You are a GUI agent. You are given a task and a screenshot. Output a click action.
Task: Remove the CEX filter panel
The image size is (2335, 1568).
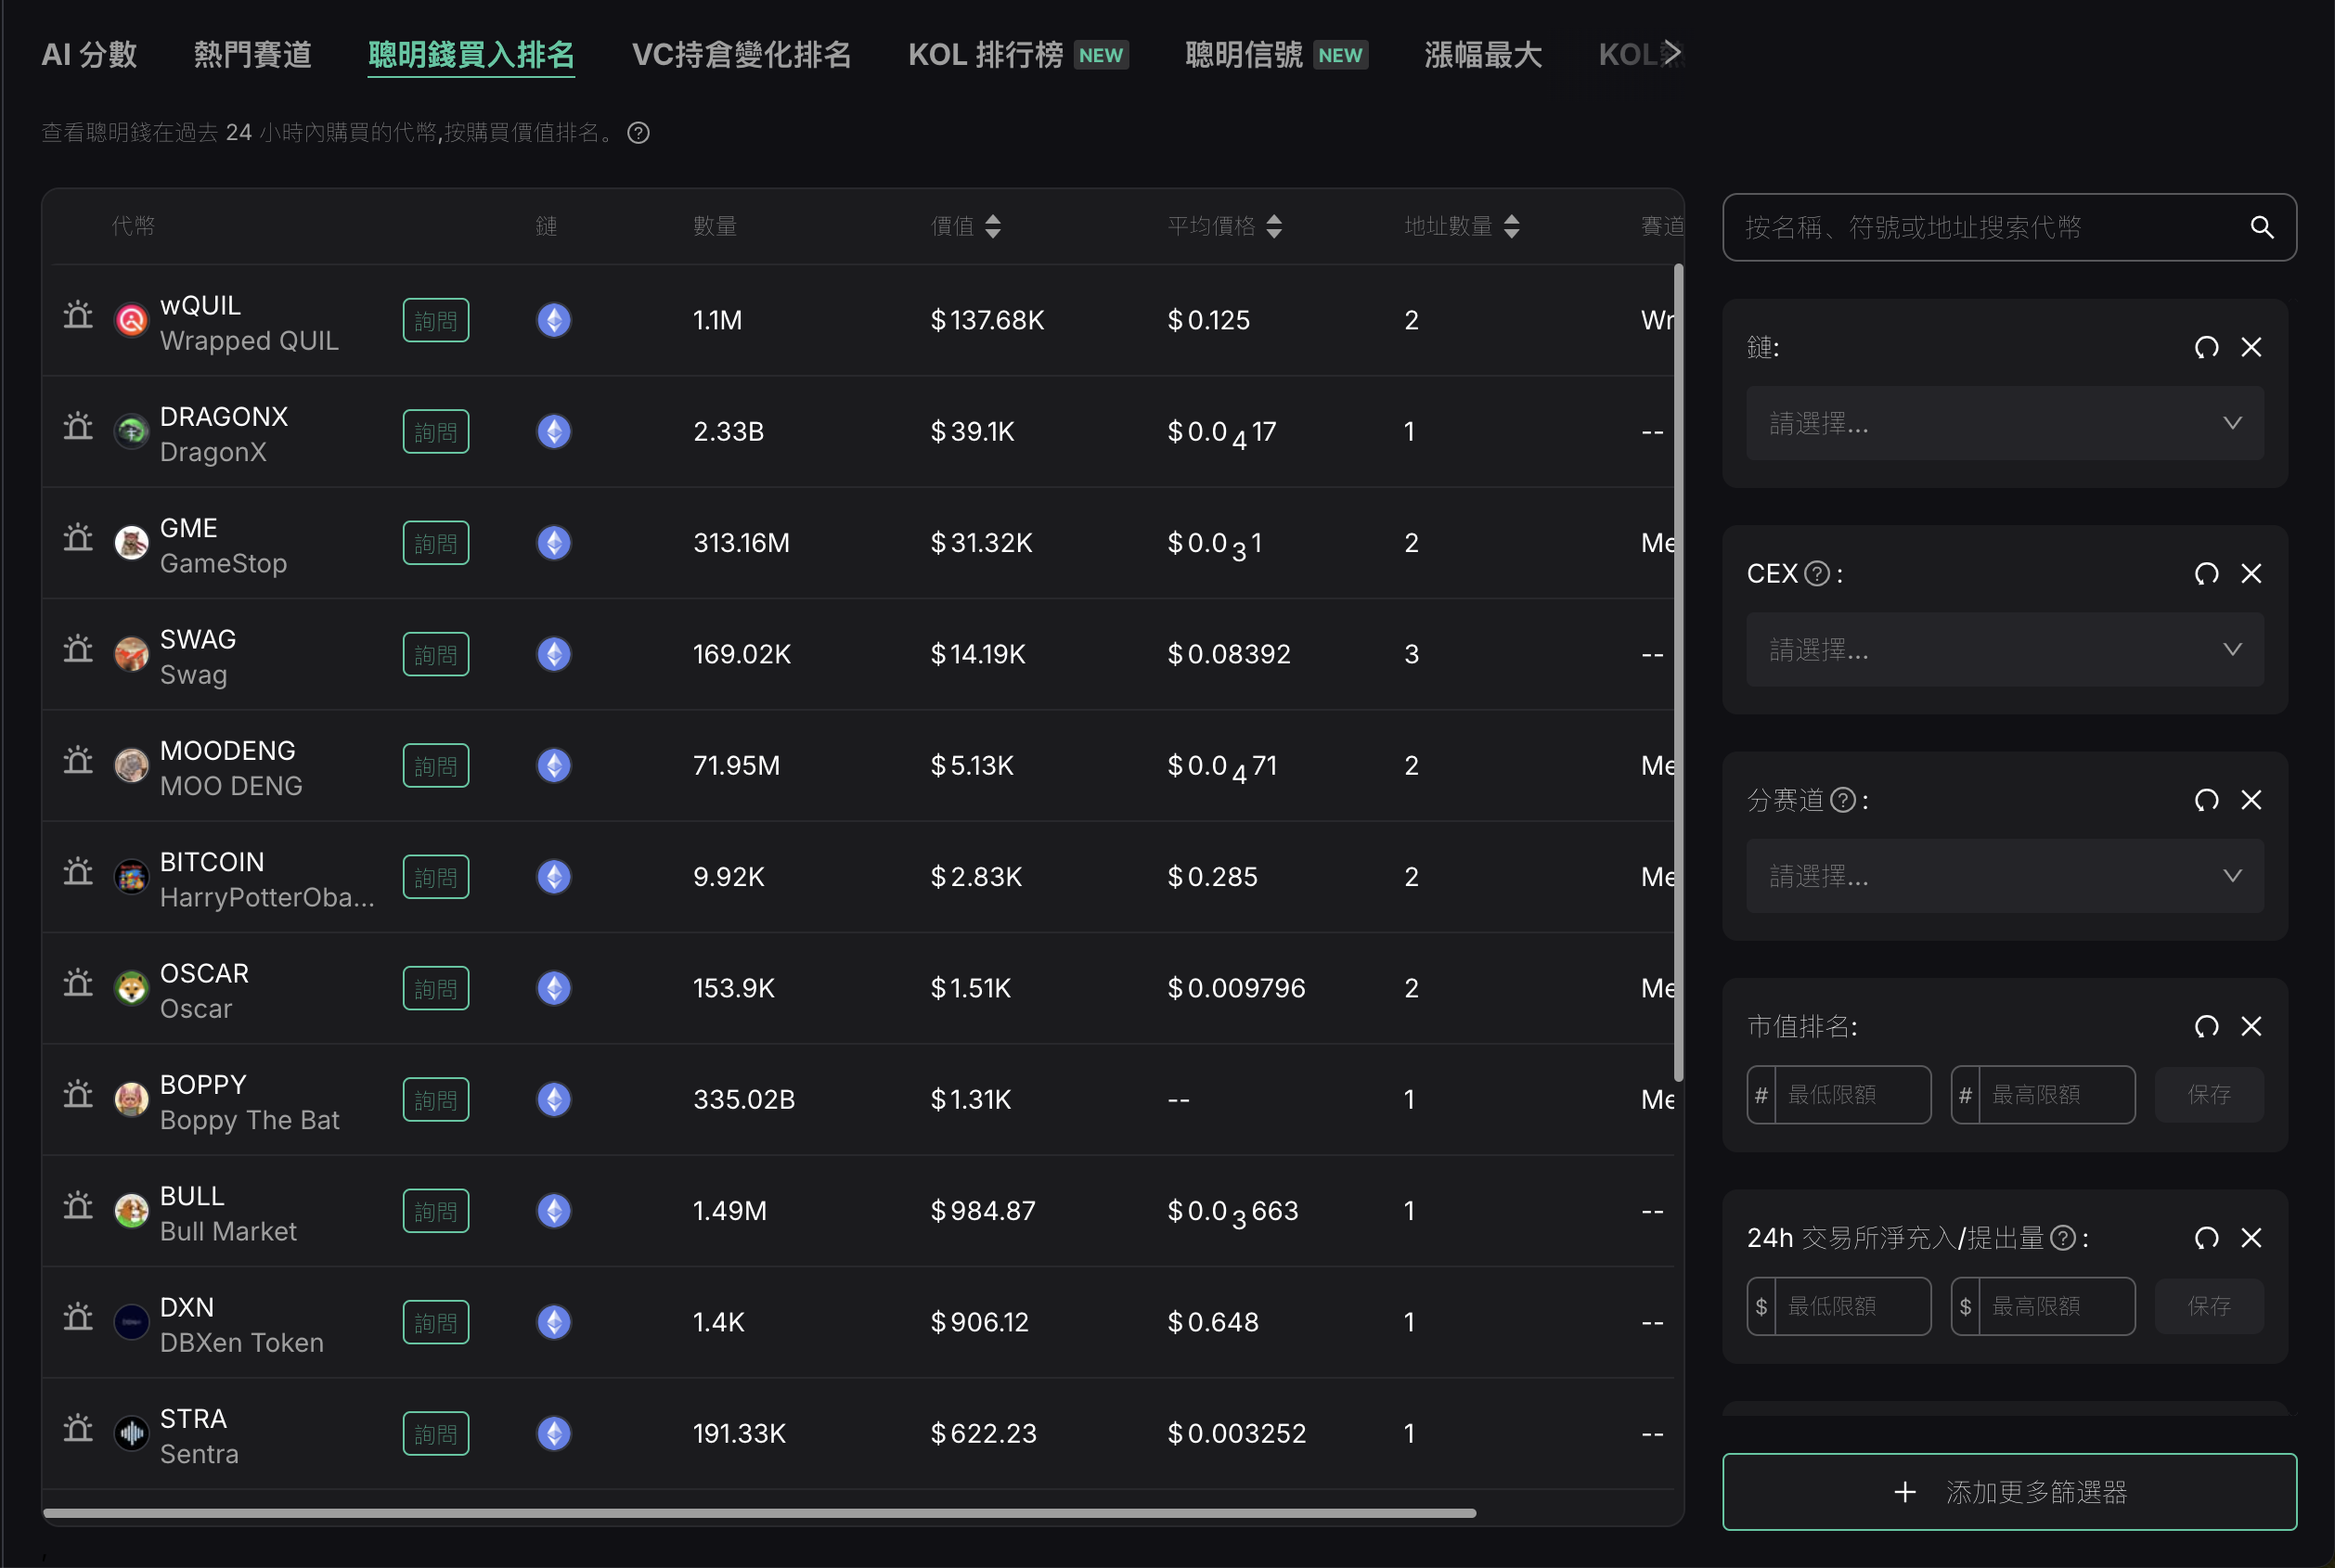[2251, 574]
